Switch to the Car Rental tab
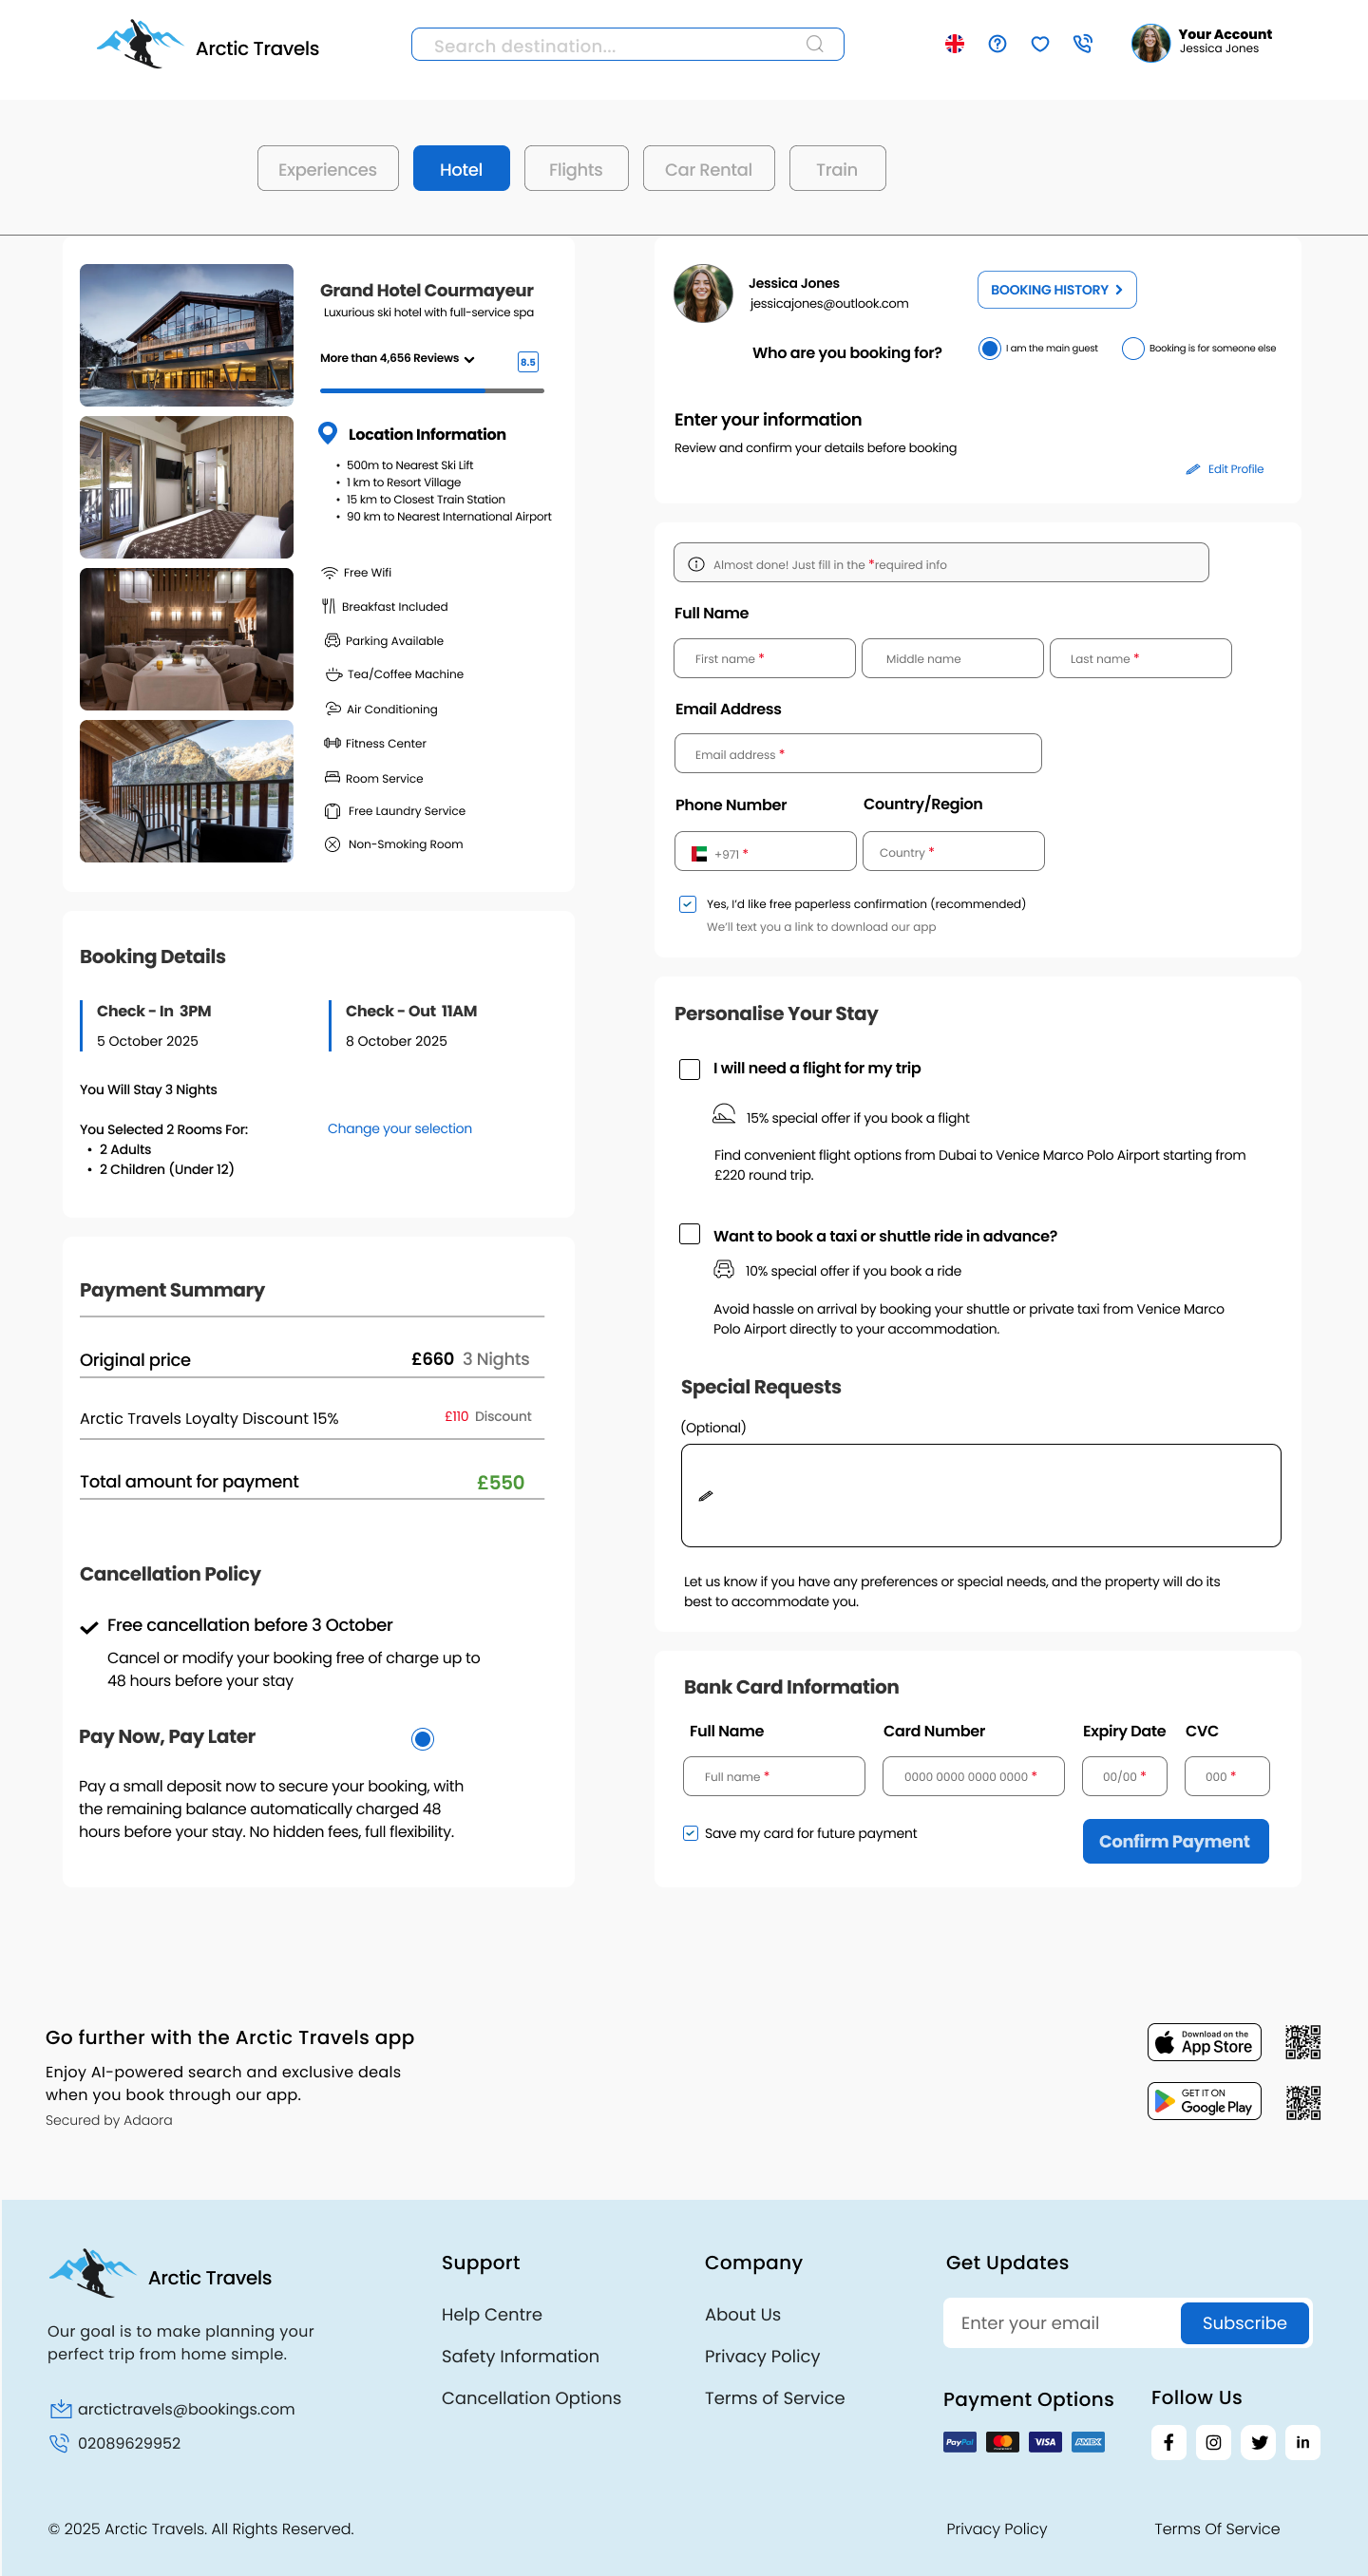 pos(708,169)
